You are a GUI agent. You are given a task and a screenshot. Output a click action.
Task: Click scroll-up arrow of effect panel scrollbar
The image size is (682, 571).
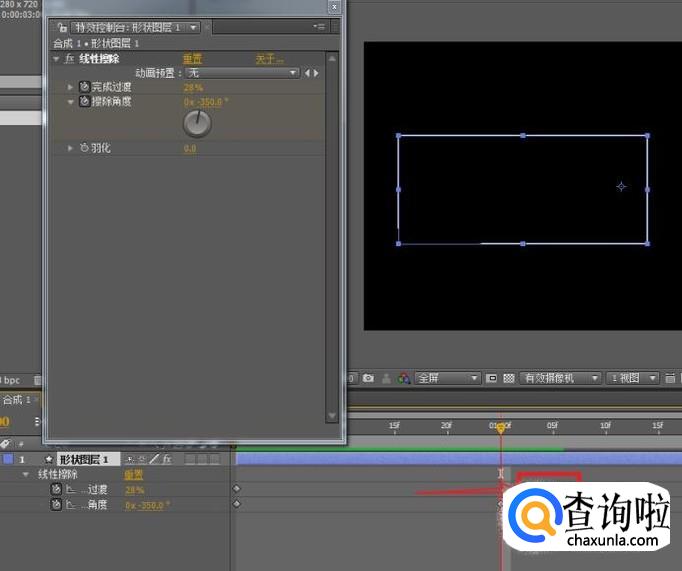332,58
